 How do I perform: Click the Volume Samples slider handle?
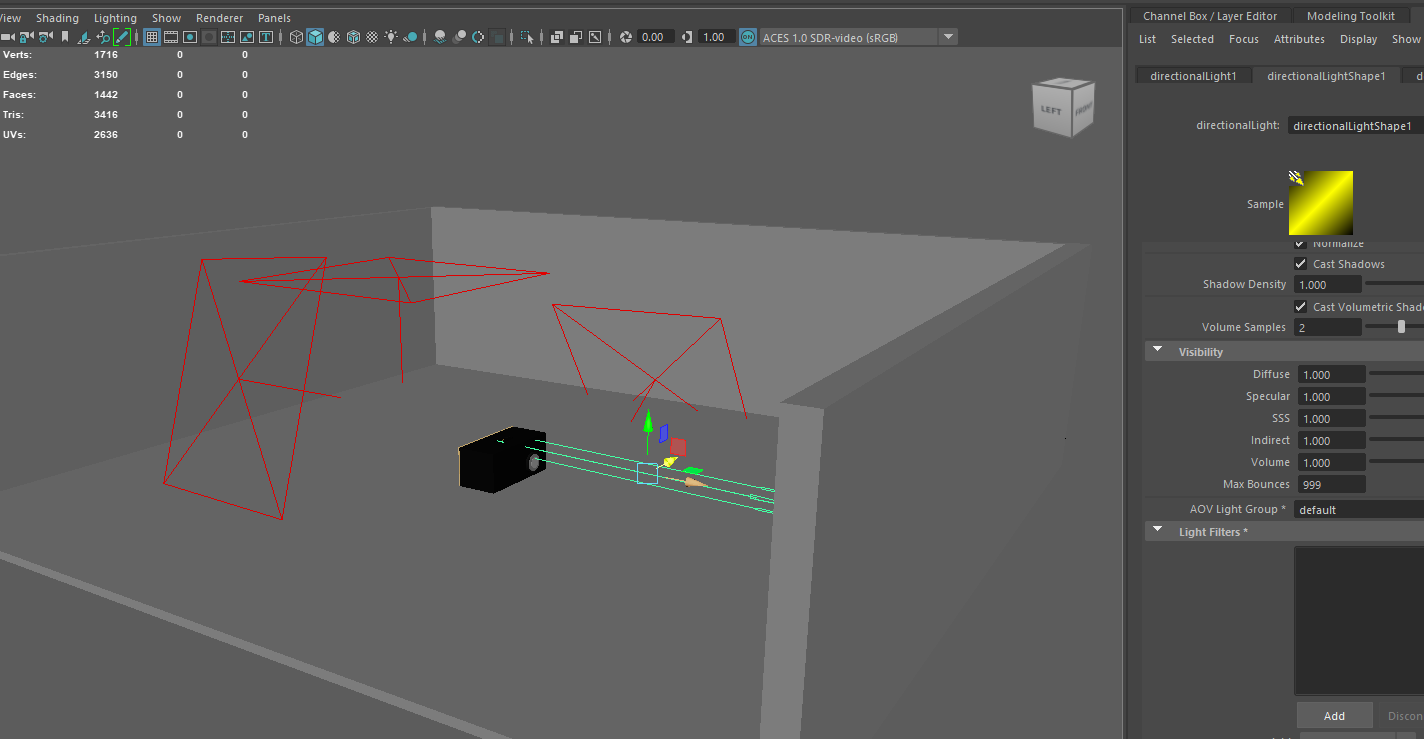[x=1401, y=327]
